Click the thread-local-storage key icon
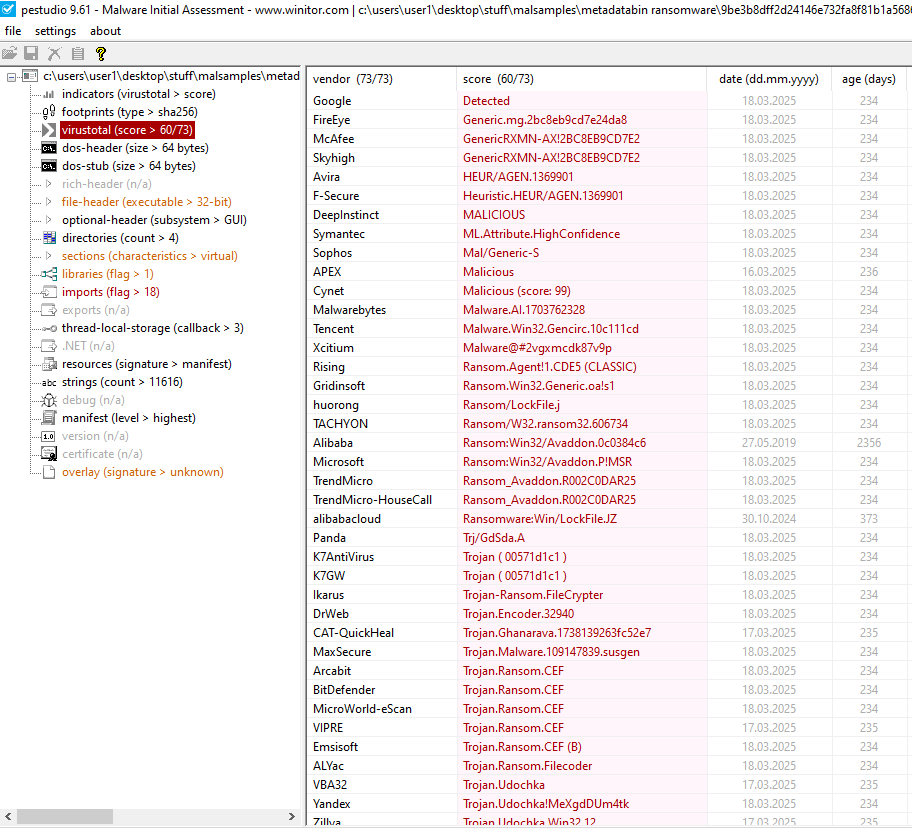The height and width of the screenshot is (828, 912). point(49,329)
